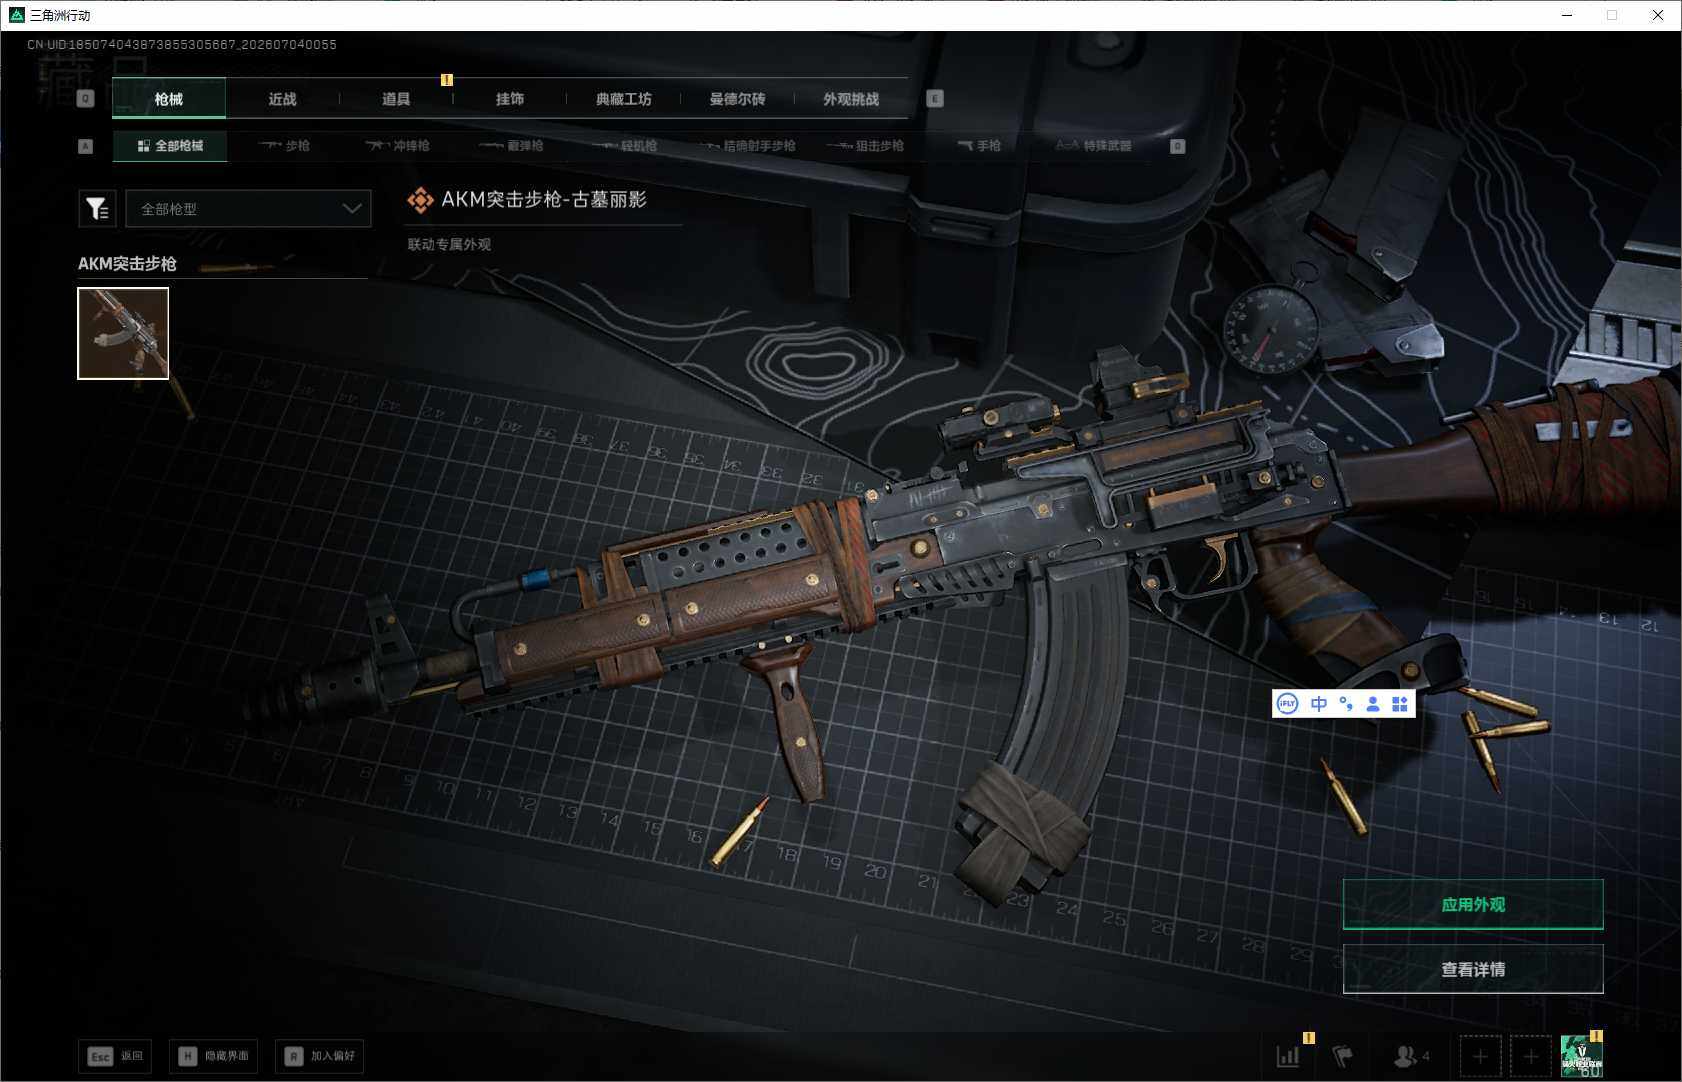Click the IME user account icon

1373,704
